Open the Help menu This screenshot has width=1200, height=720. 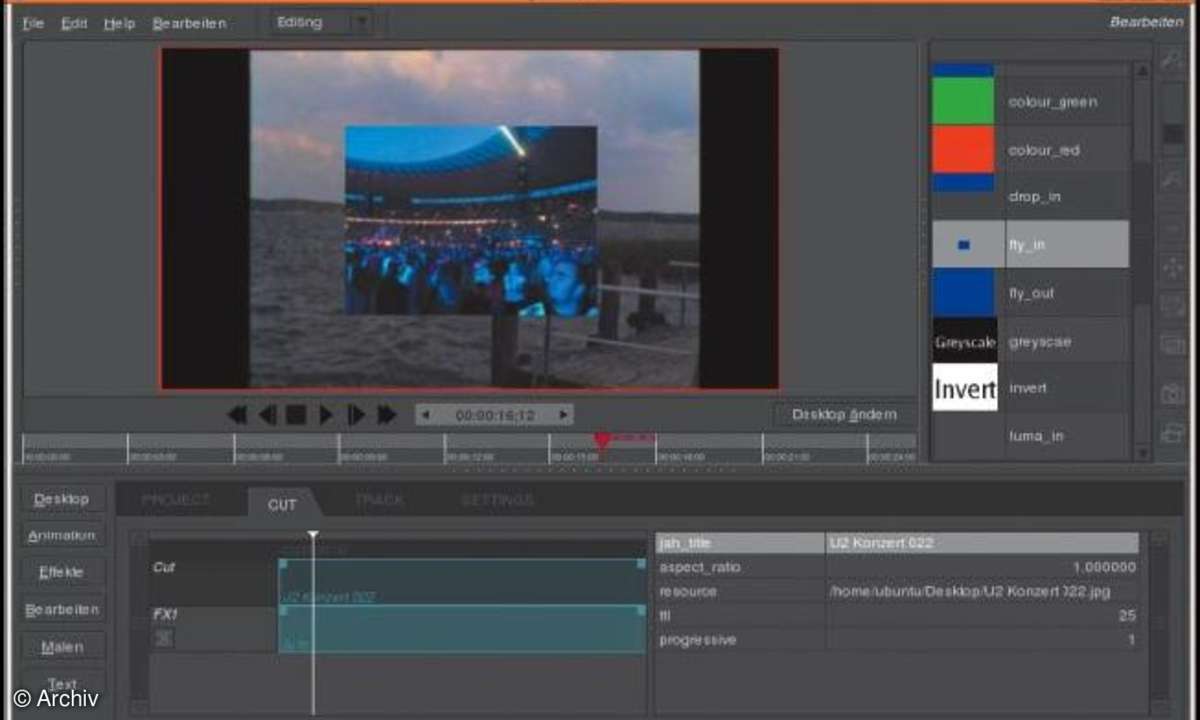coord(119,22)
